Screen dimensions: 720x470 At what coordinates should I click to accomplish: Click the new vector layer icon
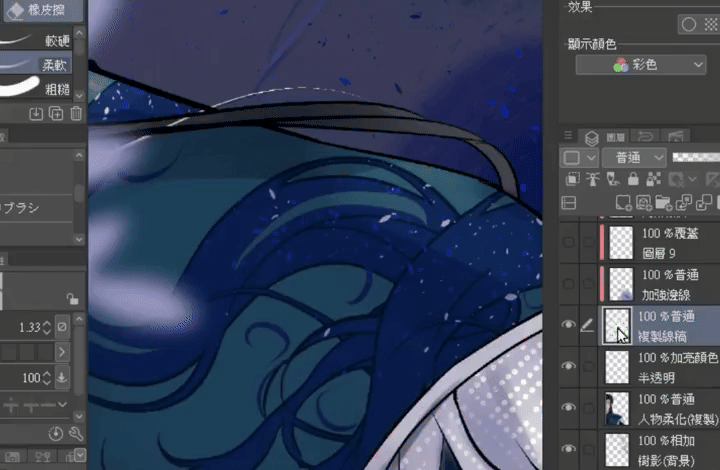point(643,202)
